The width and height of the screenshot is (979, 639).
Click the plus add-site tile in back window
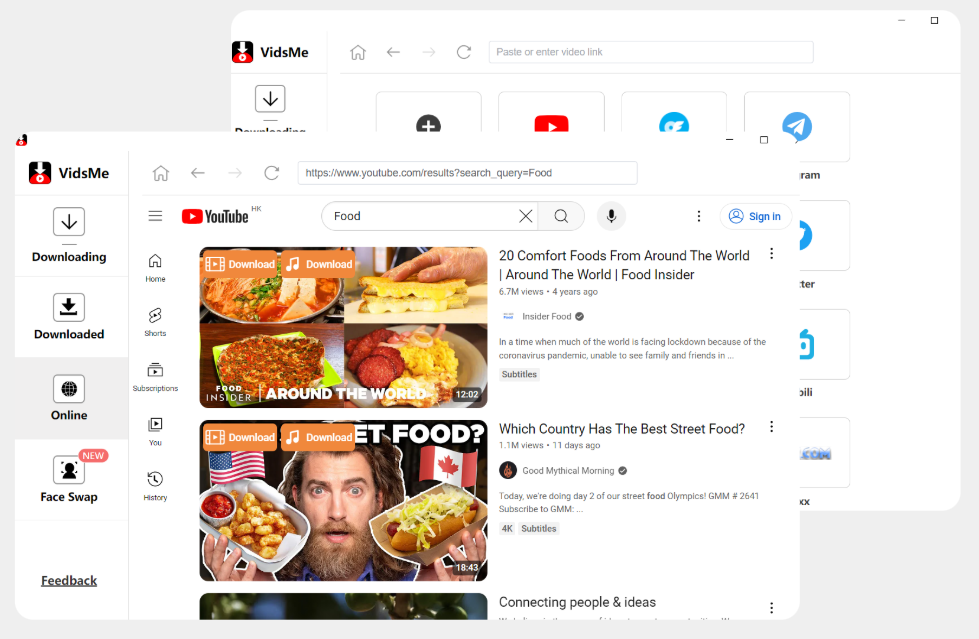pos(429,112)
